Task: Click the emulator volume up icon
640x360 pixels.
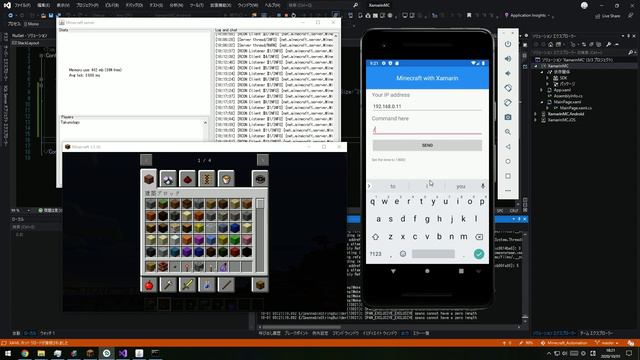Action: point(508,59)
